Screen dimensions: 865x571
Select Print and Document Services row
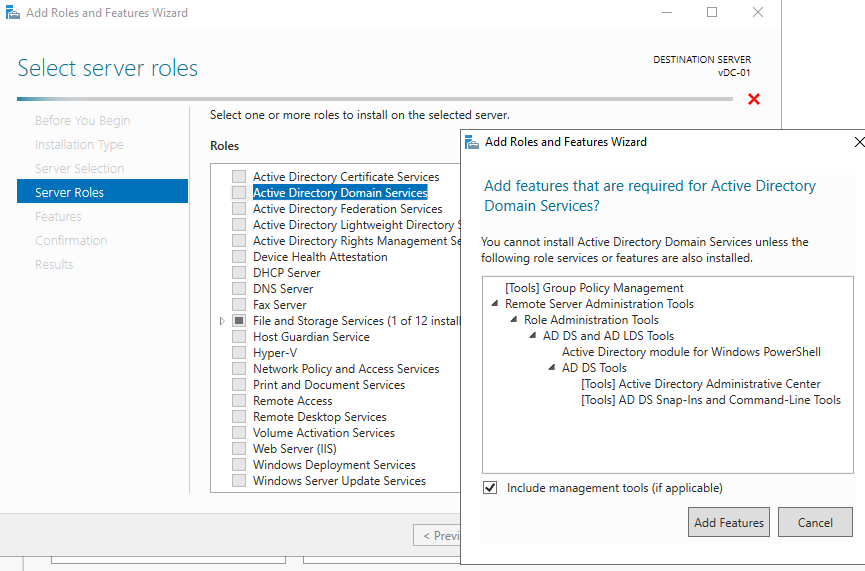pos(329,385)
